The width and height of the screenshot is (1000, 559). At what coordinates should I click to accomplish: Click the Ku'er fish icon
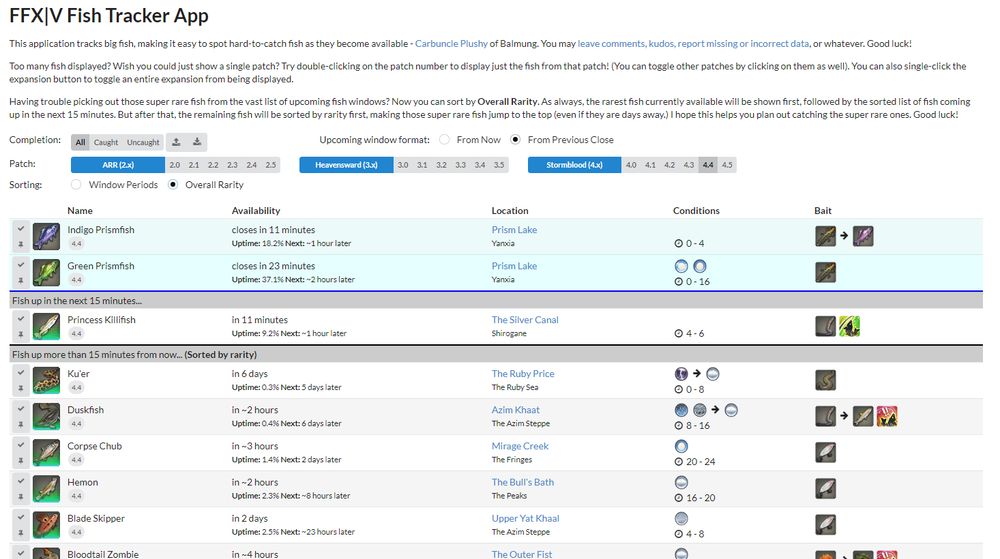[x=47, y=381]
